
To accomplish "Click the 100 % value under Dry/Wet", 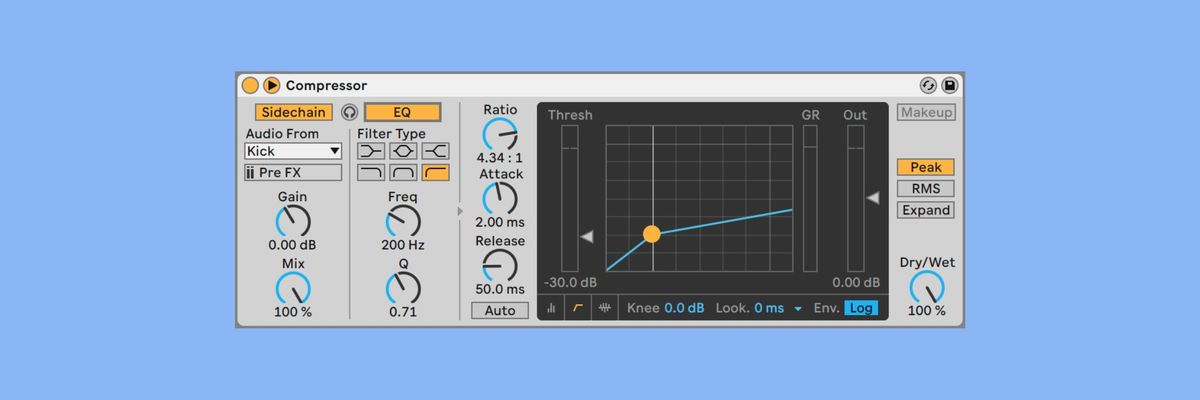I will [927, 311].
